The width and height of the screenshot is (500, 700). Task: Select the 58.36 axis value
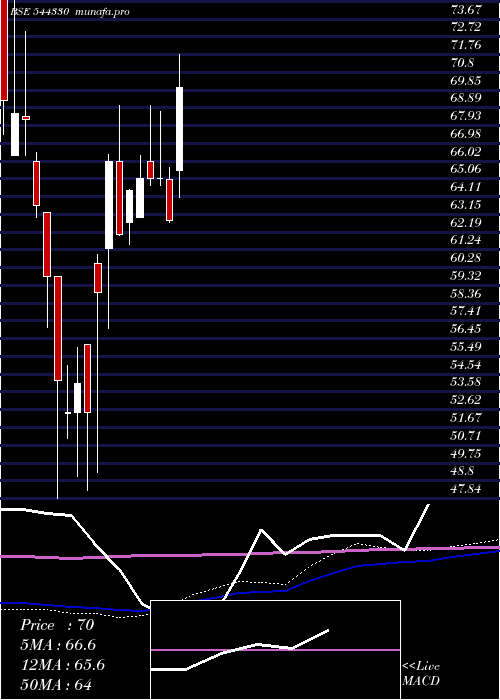click(466, 293)
